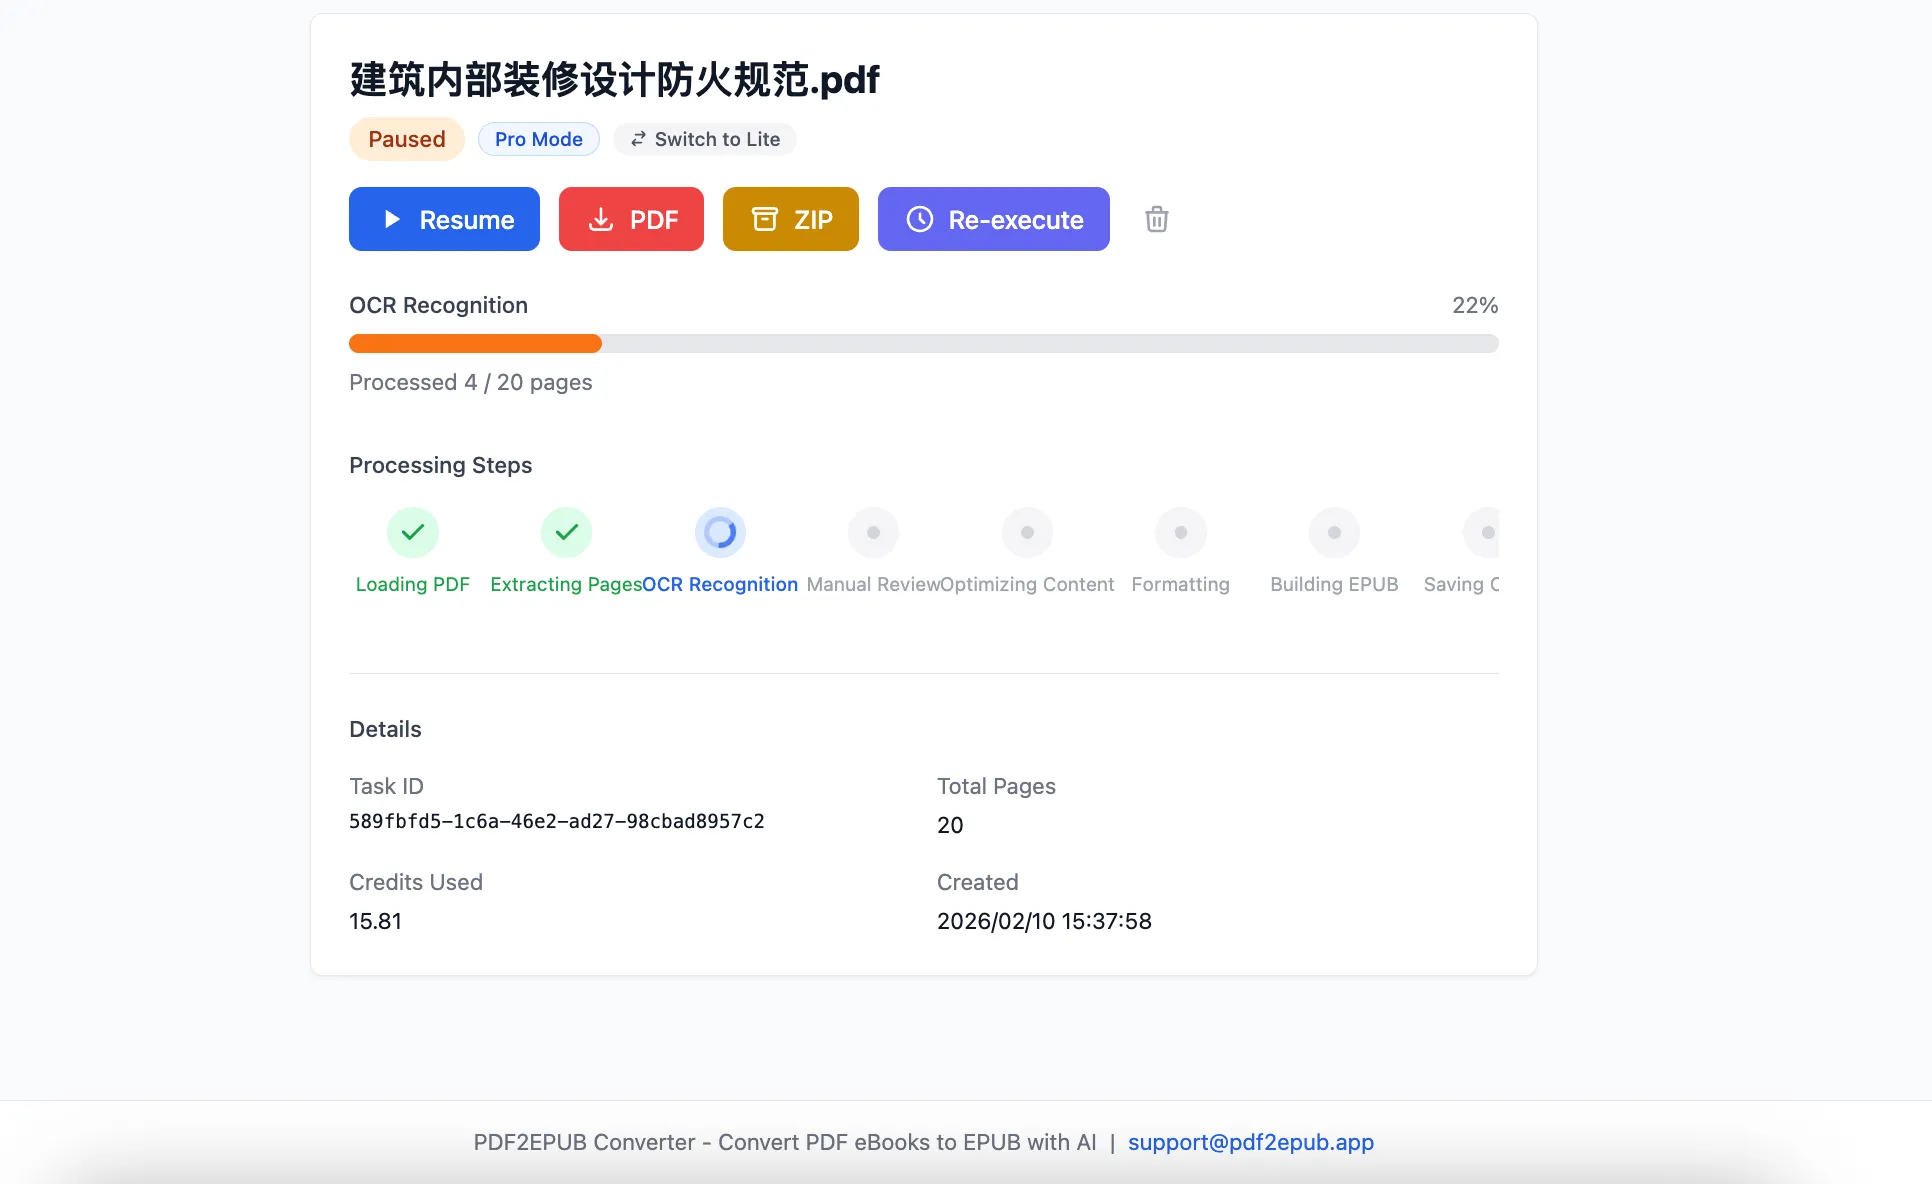Delete the task with the trash icon
The image size is (1932, 1184).
click(x=1156, y=219)
